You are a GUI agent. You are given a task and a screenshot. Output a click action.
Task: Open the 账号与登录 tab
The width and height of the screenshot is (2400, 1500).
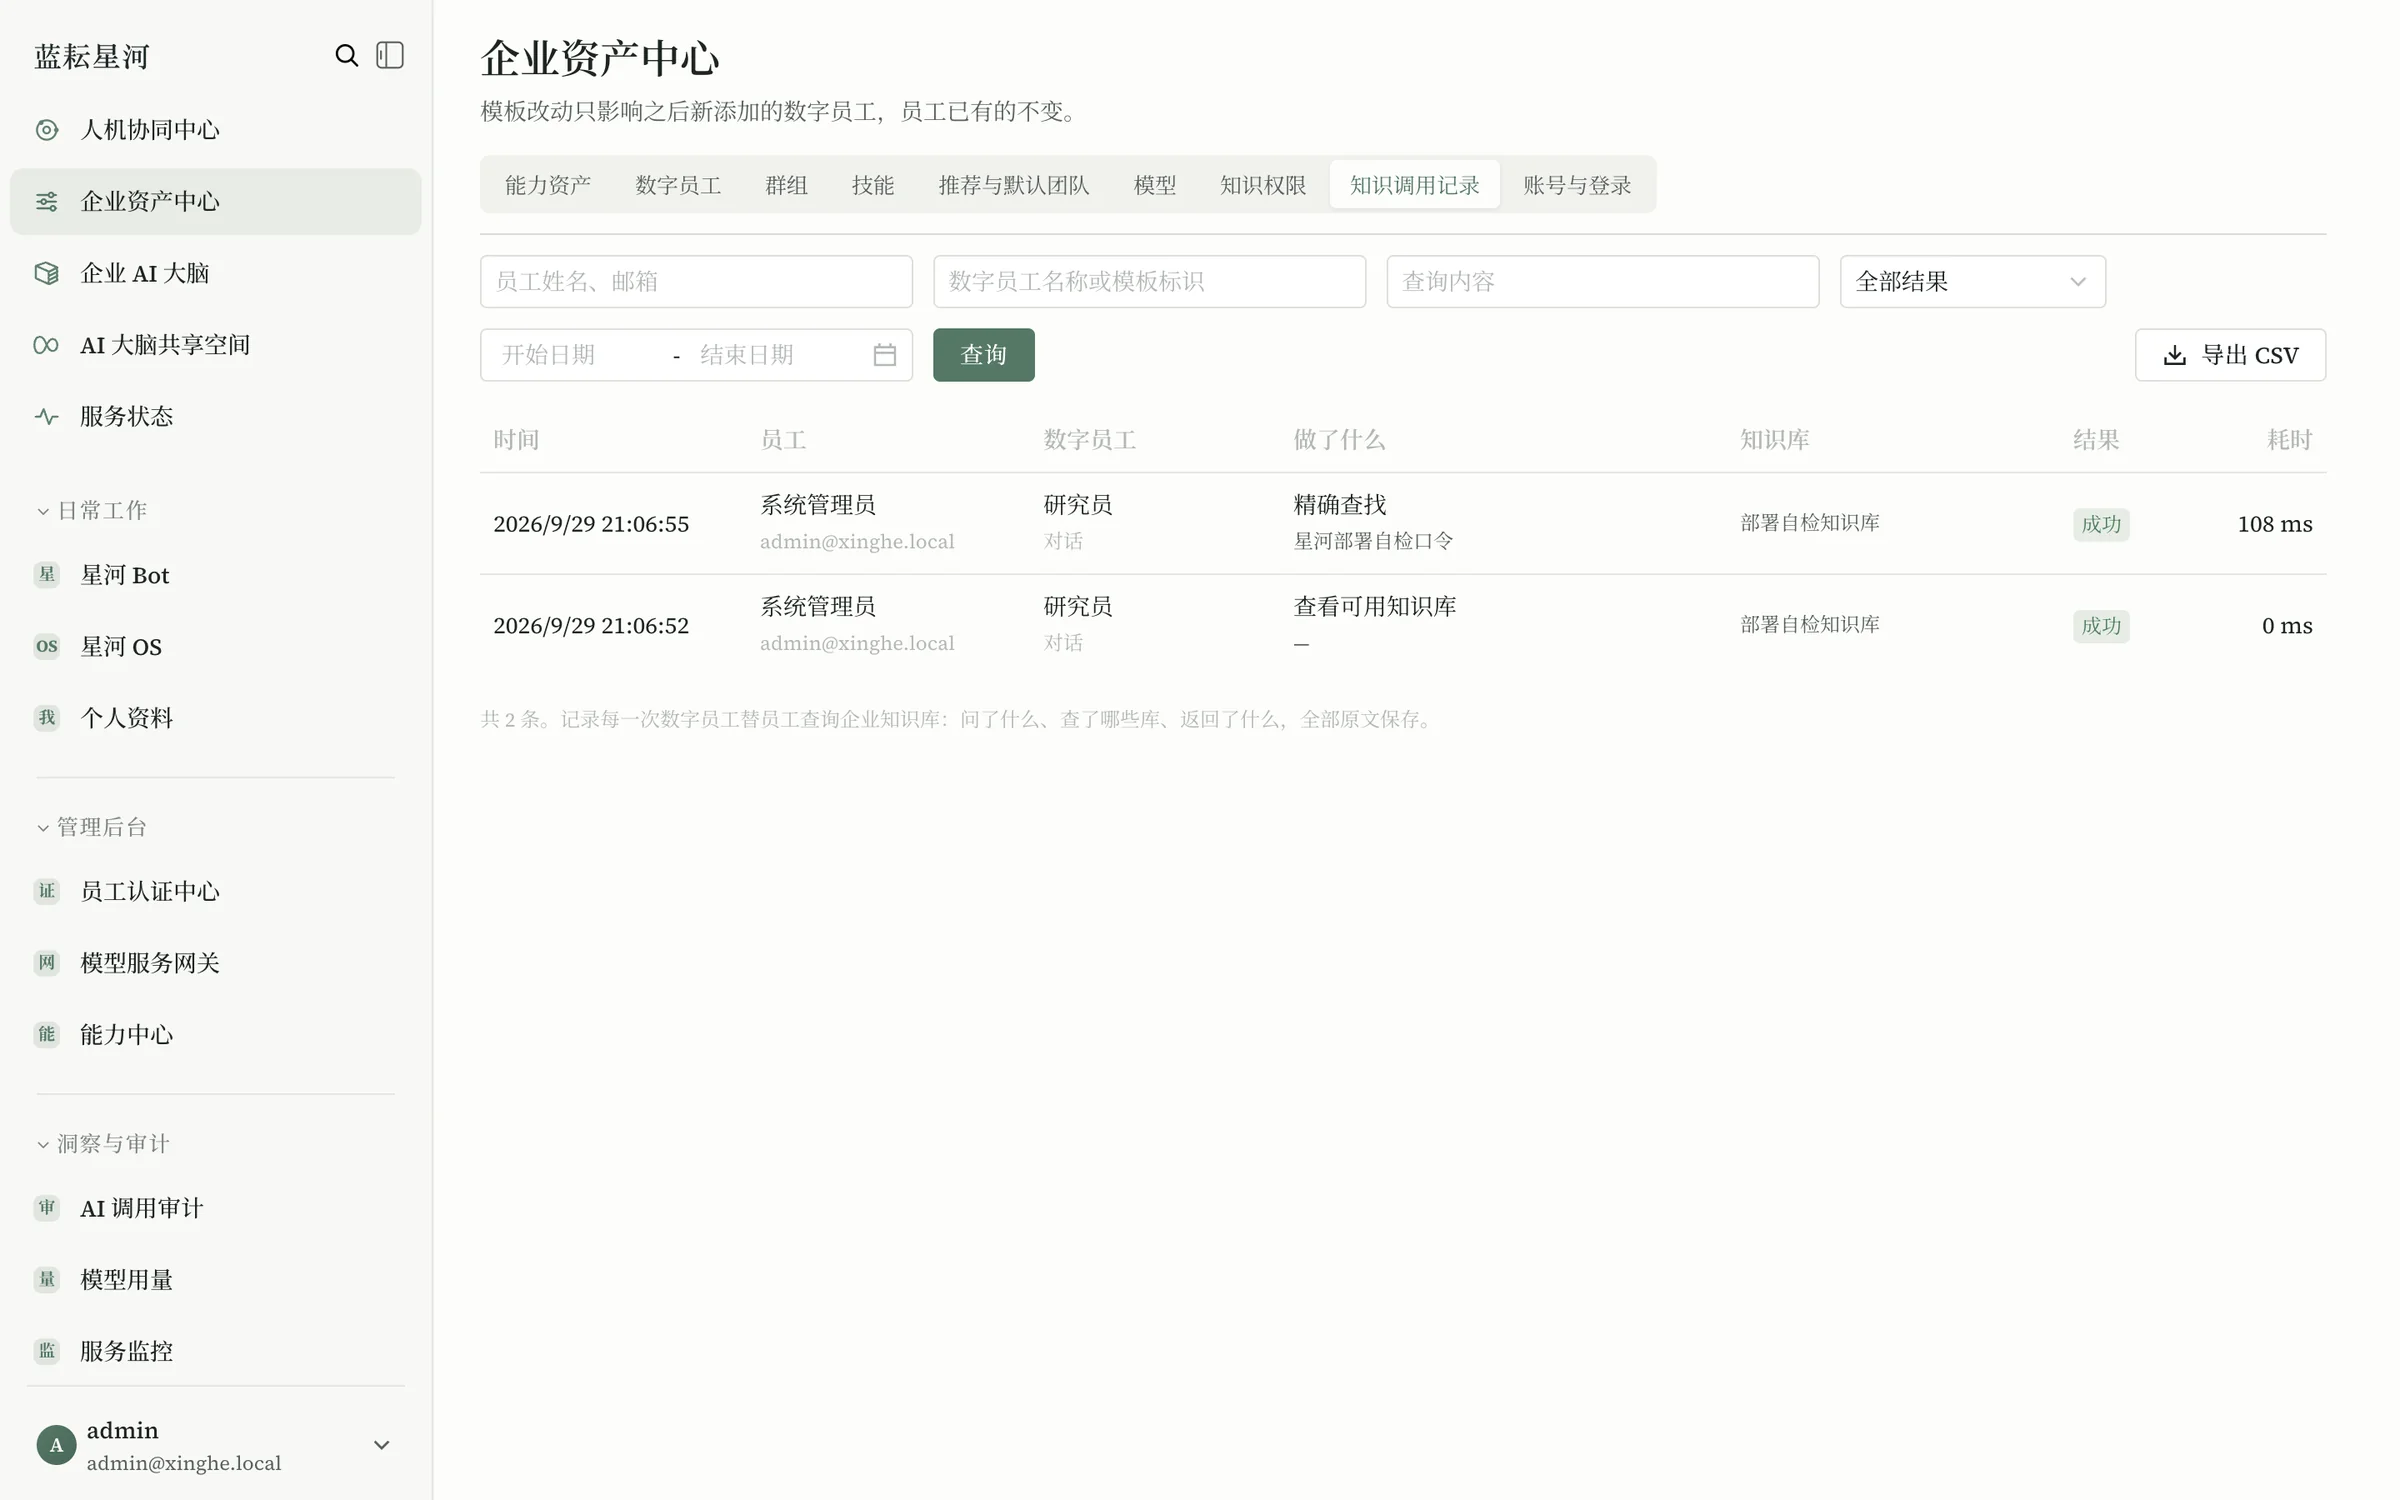[x=1577, y=185]
